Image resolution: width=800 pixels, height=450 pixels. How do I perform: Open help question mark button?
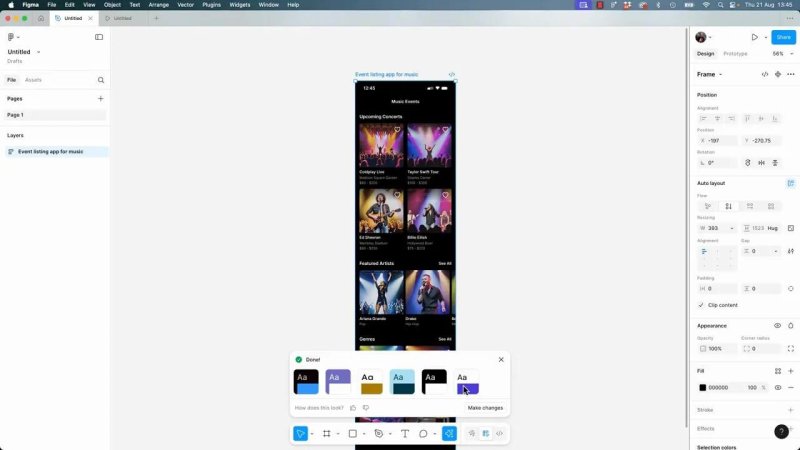(x=781, y=432)
